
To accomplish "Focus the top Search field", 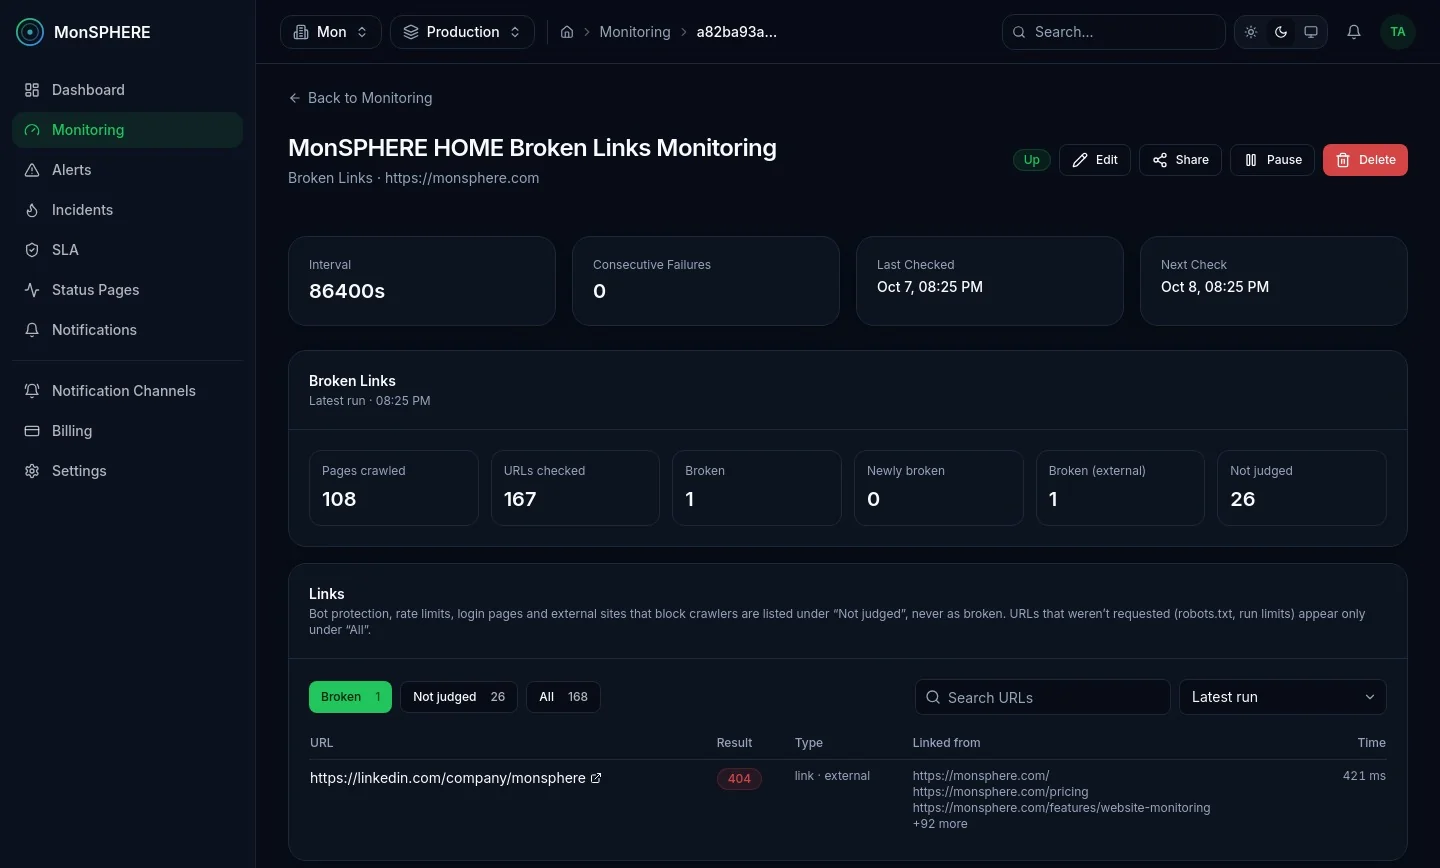I will tap(1114, 32).
